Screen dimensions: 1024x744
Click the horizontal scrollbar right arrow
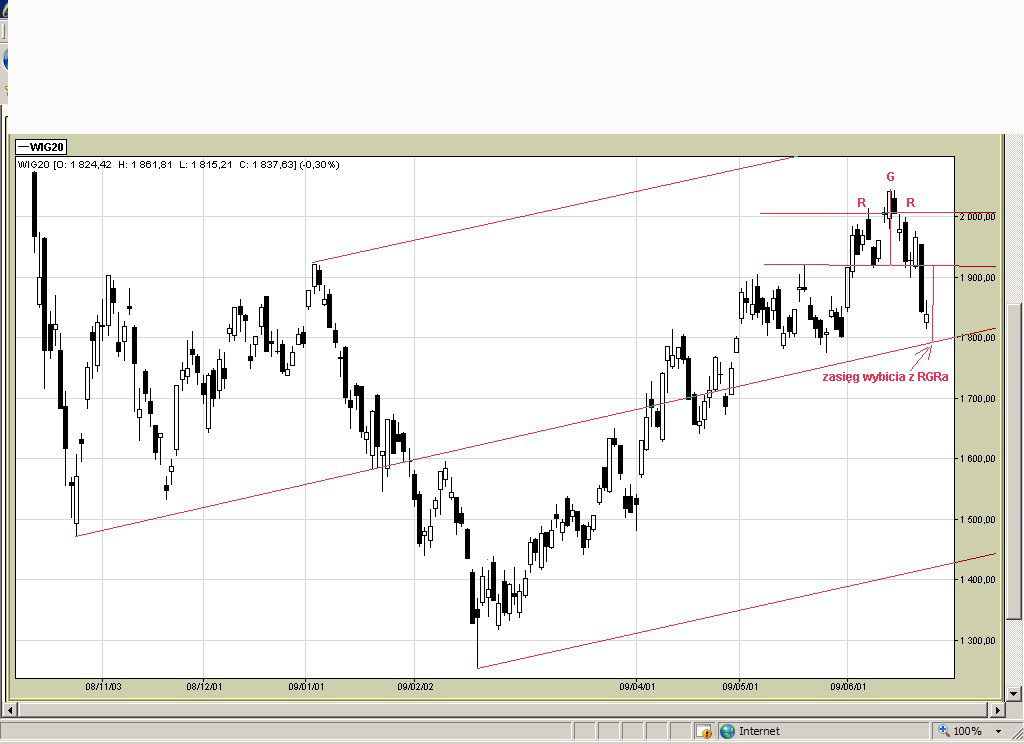[x=997, y=709]
